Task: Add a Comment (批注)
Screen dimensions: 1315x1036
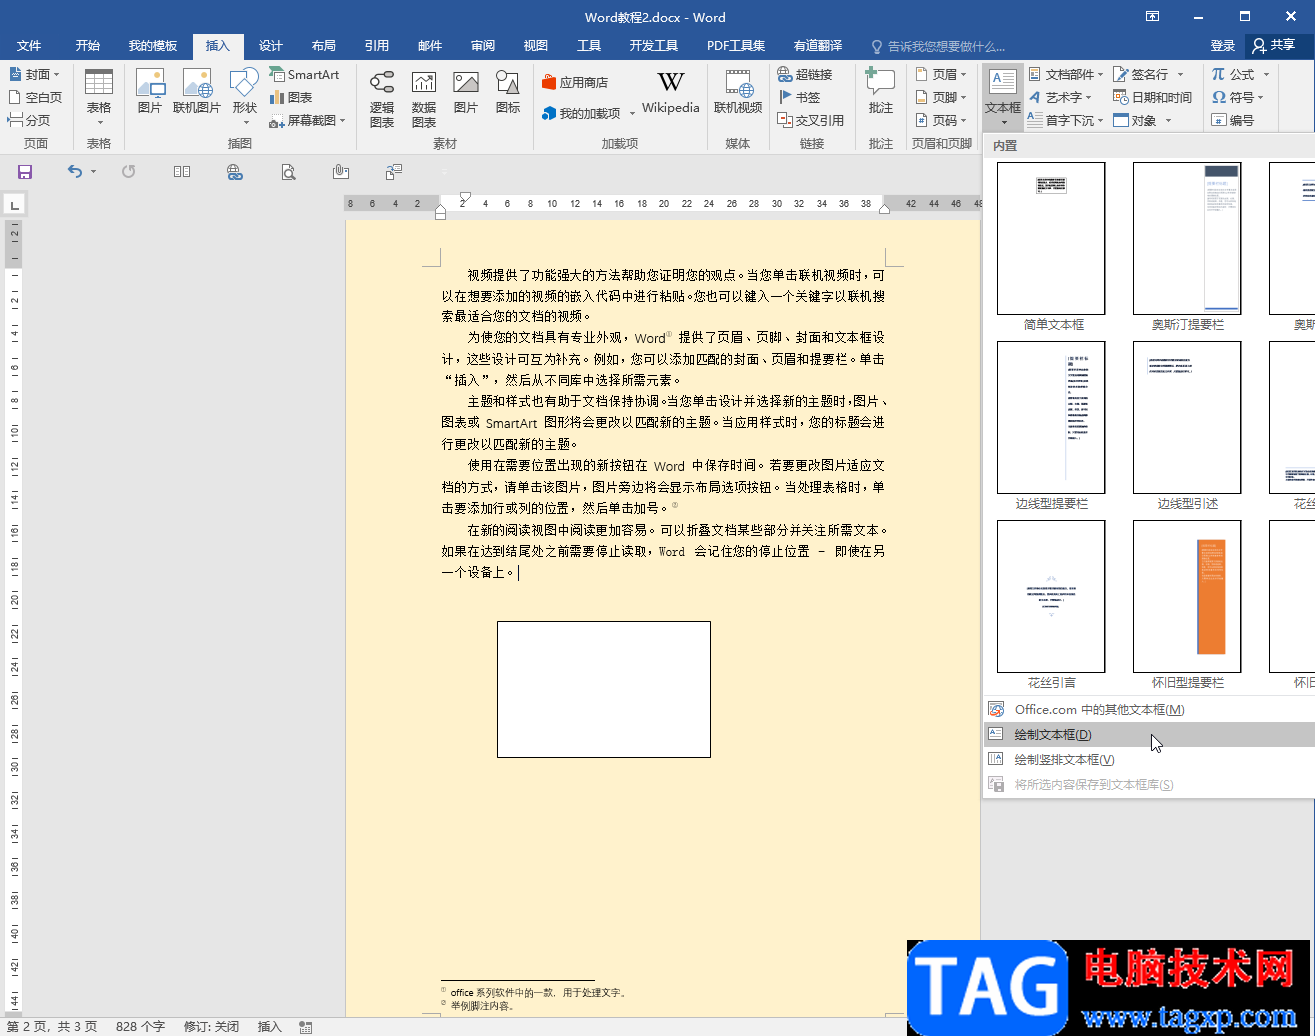Action: pyautogui.click(x=881, y=92)
